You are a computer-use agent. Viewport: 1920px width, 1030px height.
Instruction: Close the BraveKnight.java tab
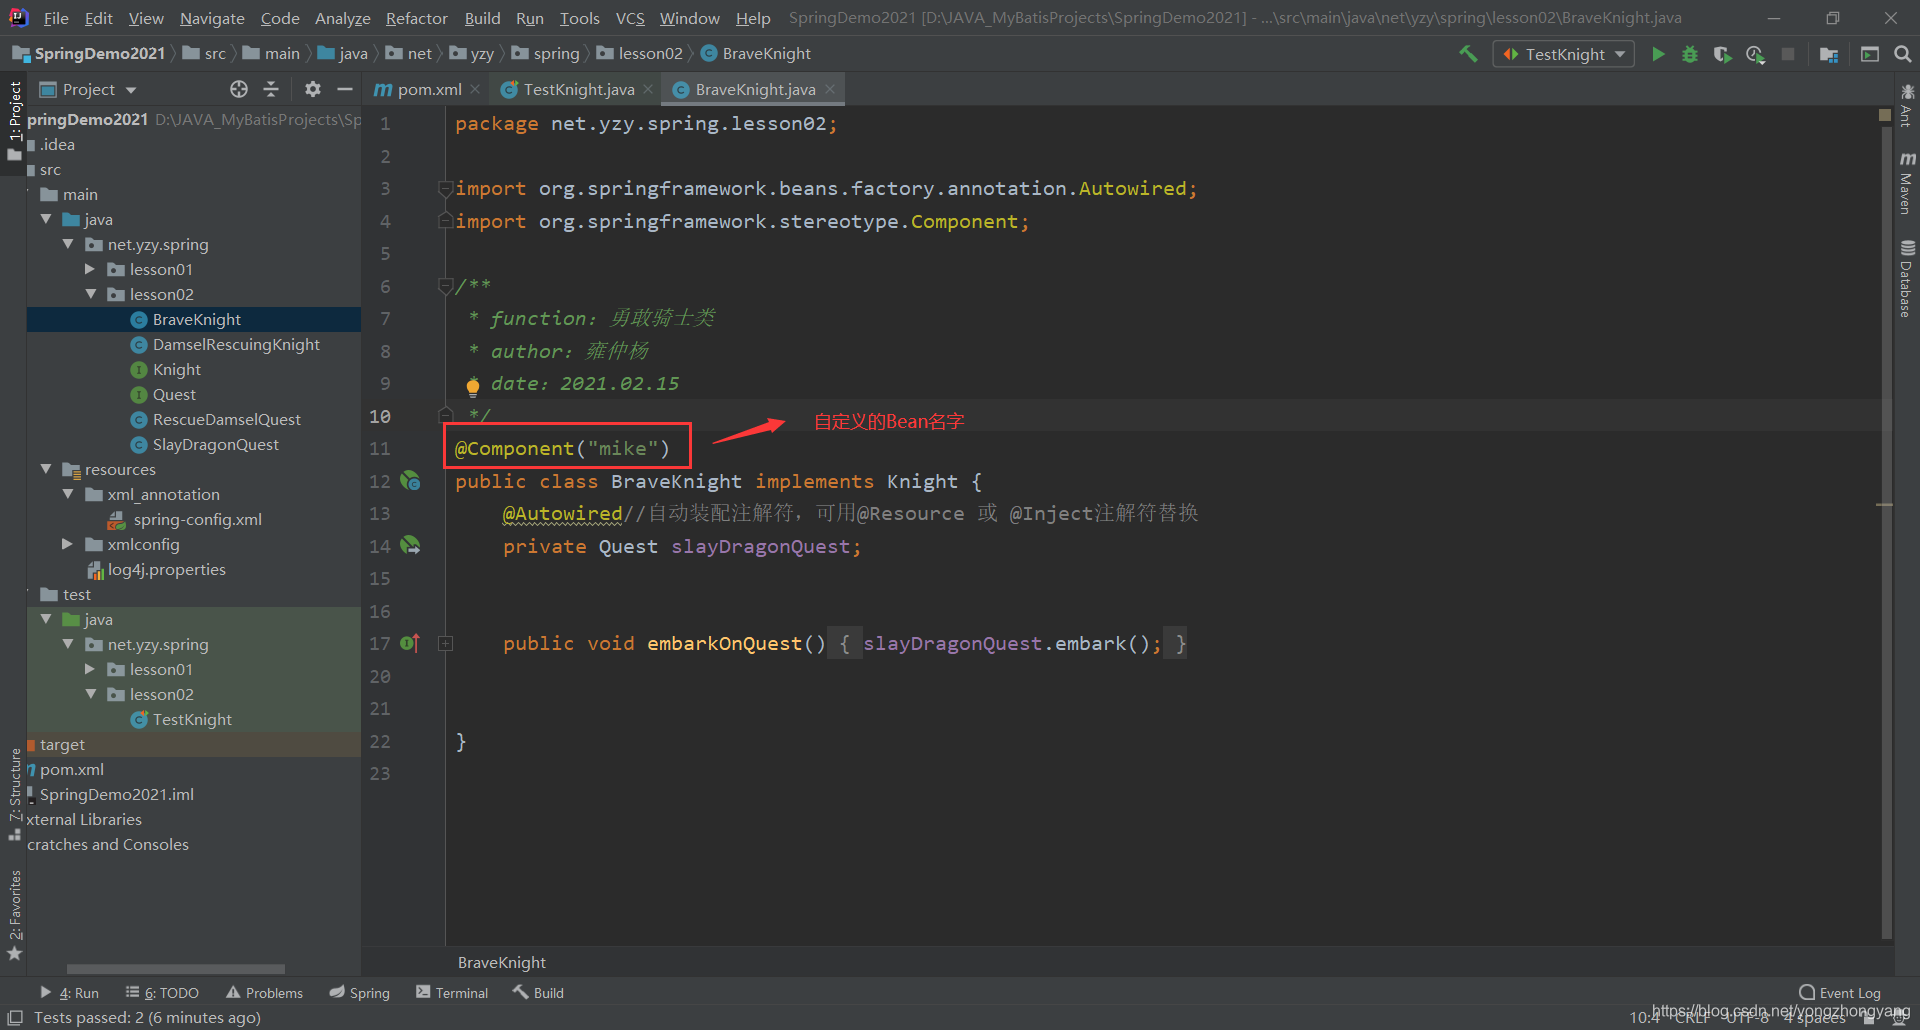(830, 89)
